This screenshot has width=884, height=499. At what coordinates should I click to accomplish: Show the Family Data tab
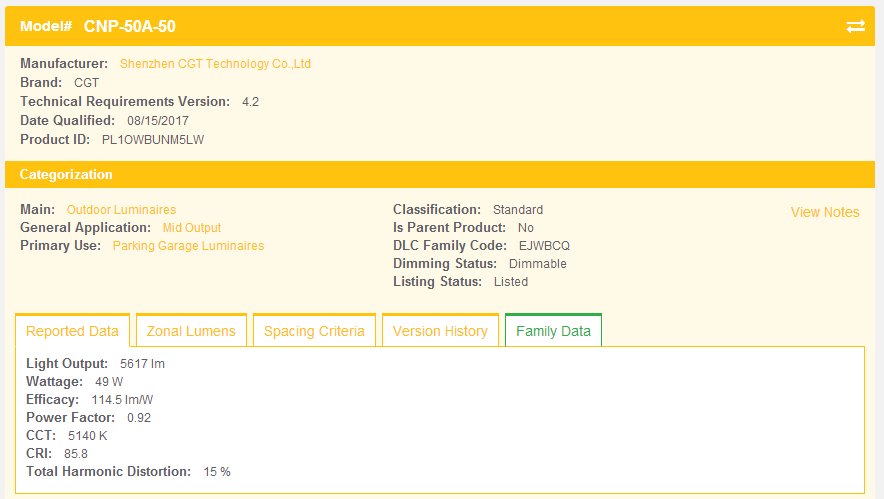[553, 331]
